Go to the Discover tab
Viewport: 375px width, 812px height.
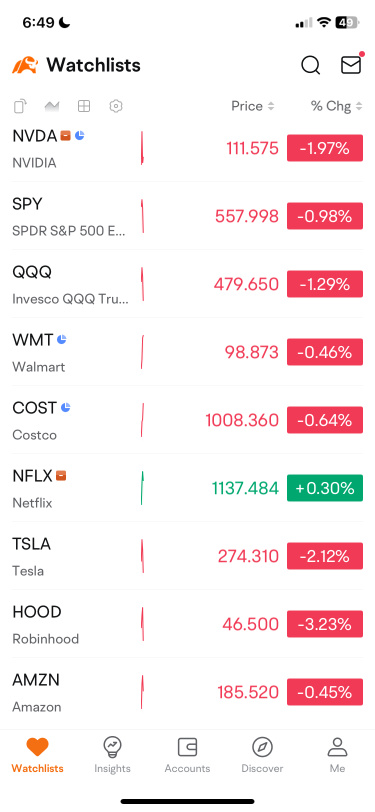pos(263,755)
